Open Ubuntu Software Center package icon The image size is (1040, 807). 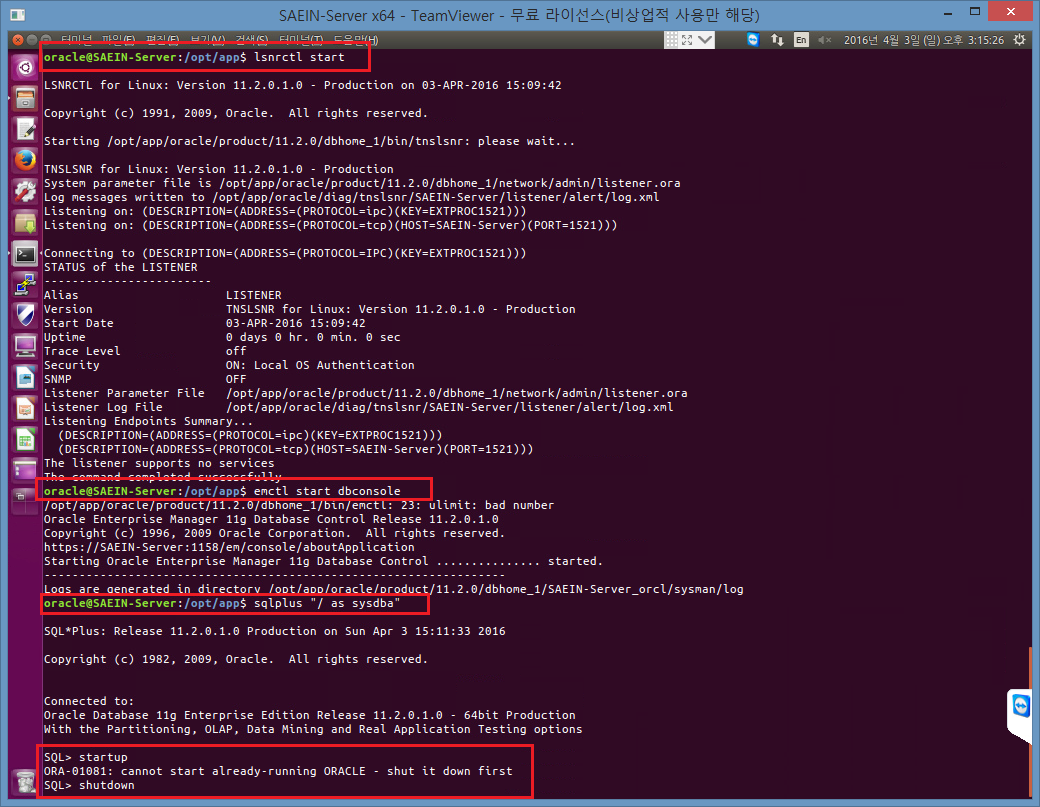[x=25, y=223]
